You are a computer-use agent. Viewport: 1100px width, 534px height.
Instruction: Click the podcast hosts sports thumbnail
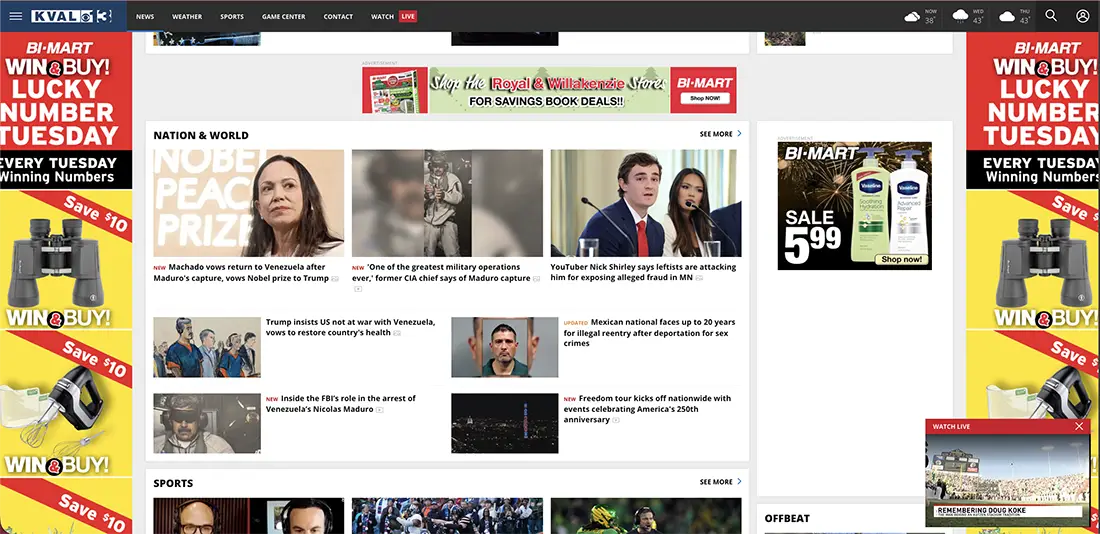point(249,516)
